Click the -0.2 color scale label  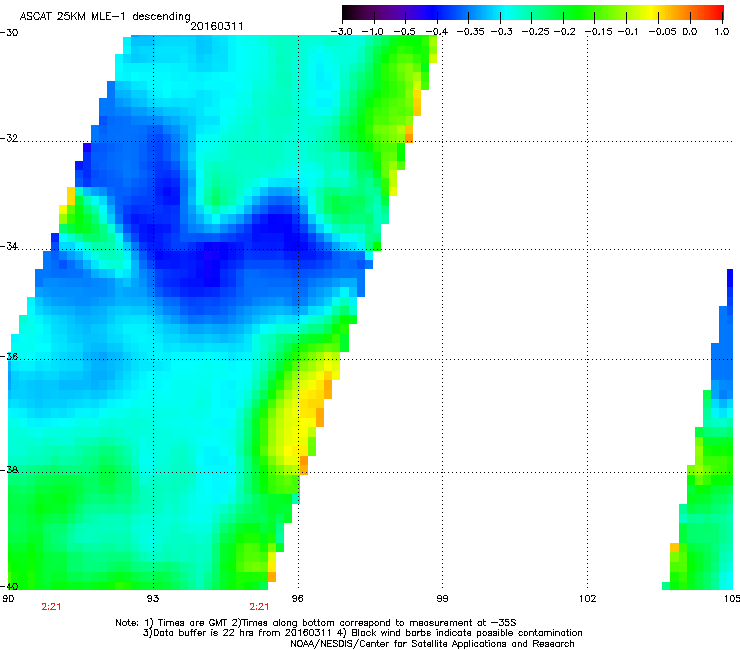(x=565, y=32)
